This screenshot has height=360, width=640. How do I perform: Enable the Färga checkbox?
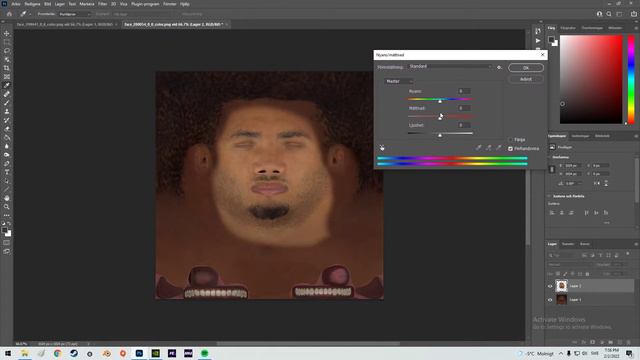(510, 140)
